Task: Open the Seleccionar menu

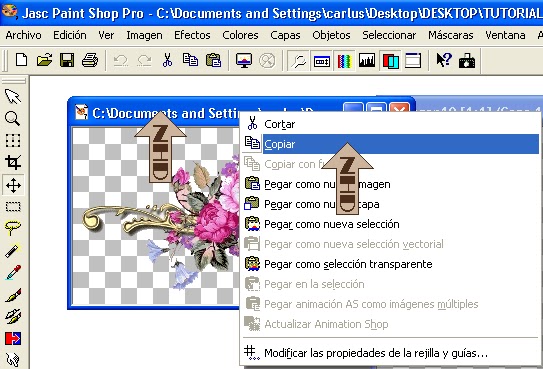Action: [x=389, y=35]
